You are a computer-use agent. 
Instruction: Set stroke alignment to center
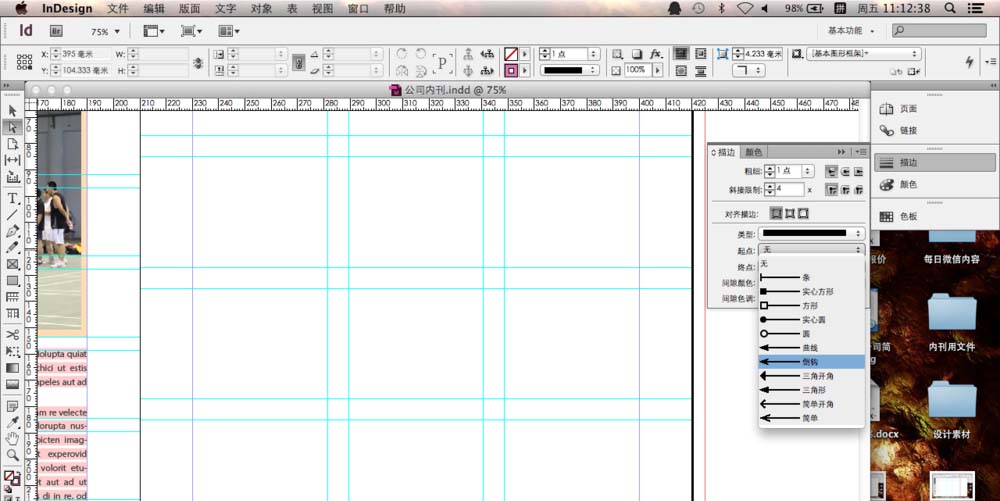[x=776, y=214]
